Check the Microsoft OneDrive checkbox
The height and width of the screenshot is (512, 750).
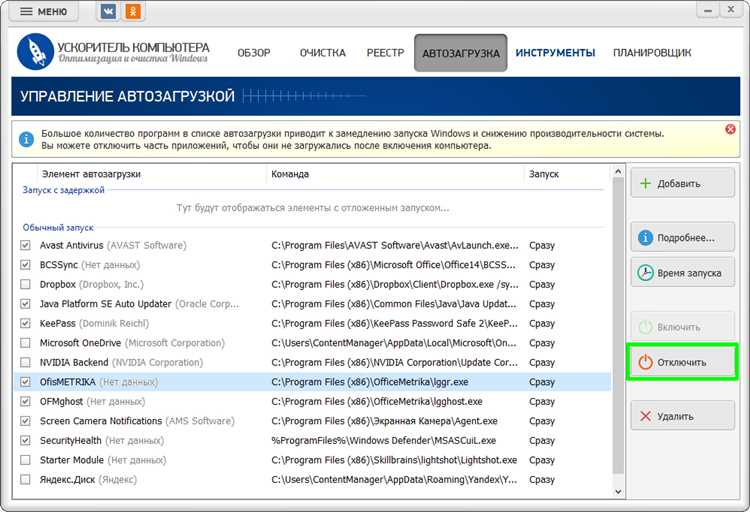pos(25,343)
